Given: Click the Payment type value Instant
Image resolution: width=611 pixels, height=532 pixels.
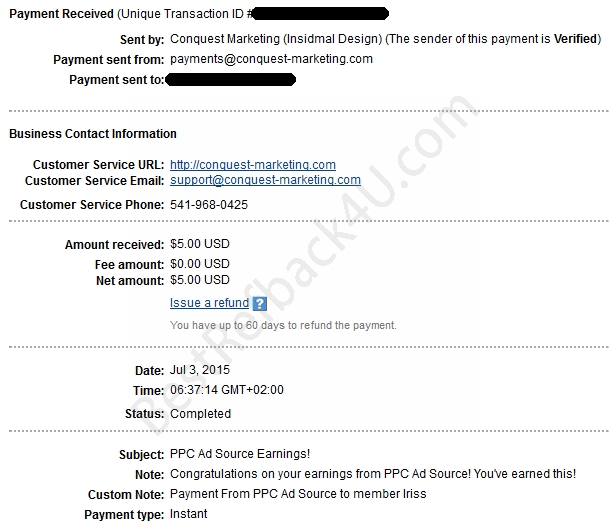Looking at the screenshot, I should pos(189,514).
